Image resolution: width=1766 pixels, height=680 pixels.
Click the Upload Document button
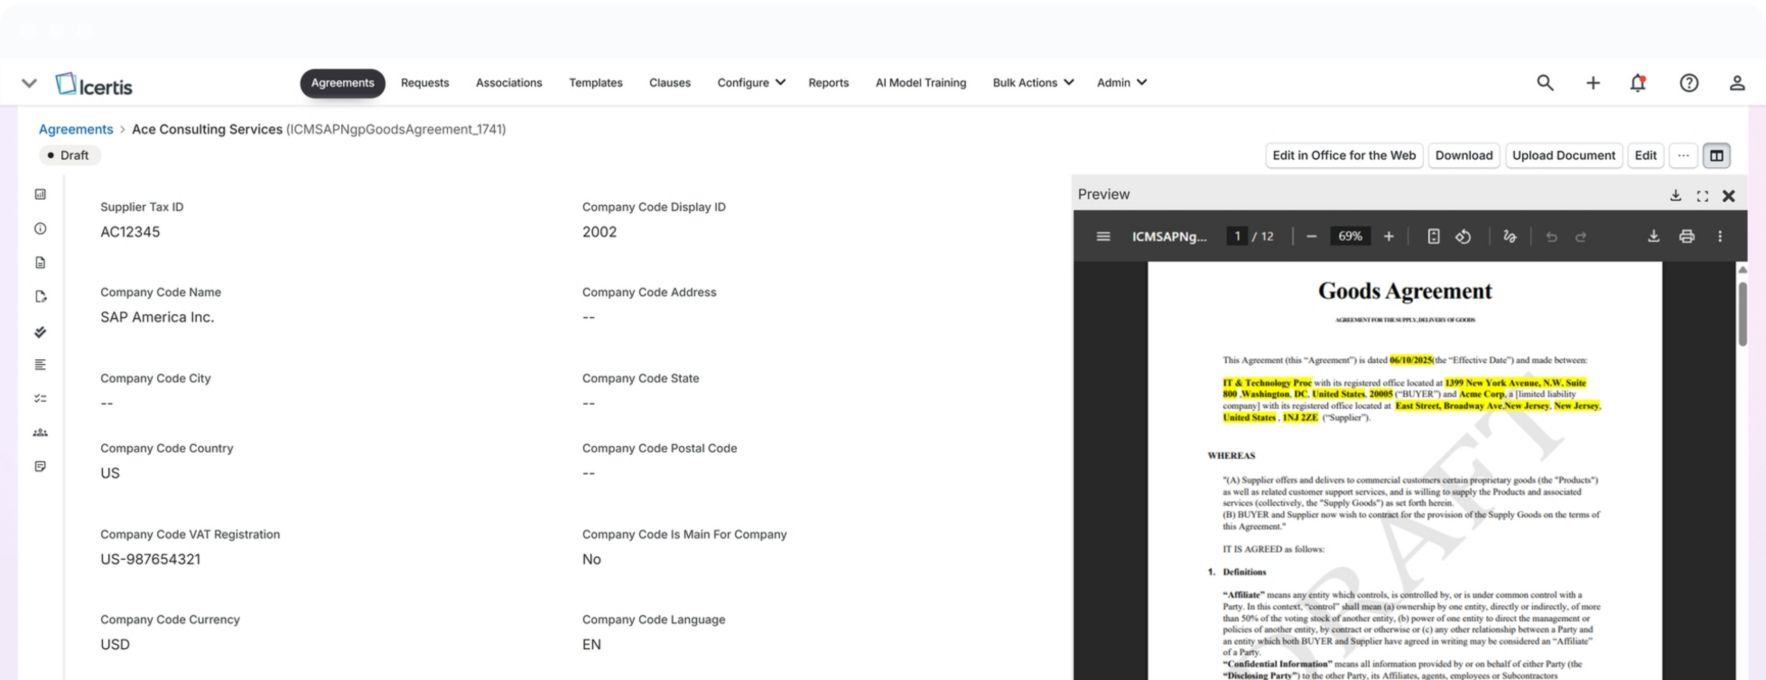click(1563, 155)
